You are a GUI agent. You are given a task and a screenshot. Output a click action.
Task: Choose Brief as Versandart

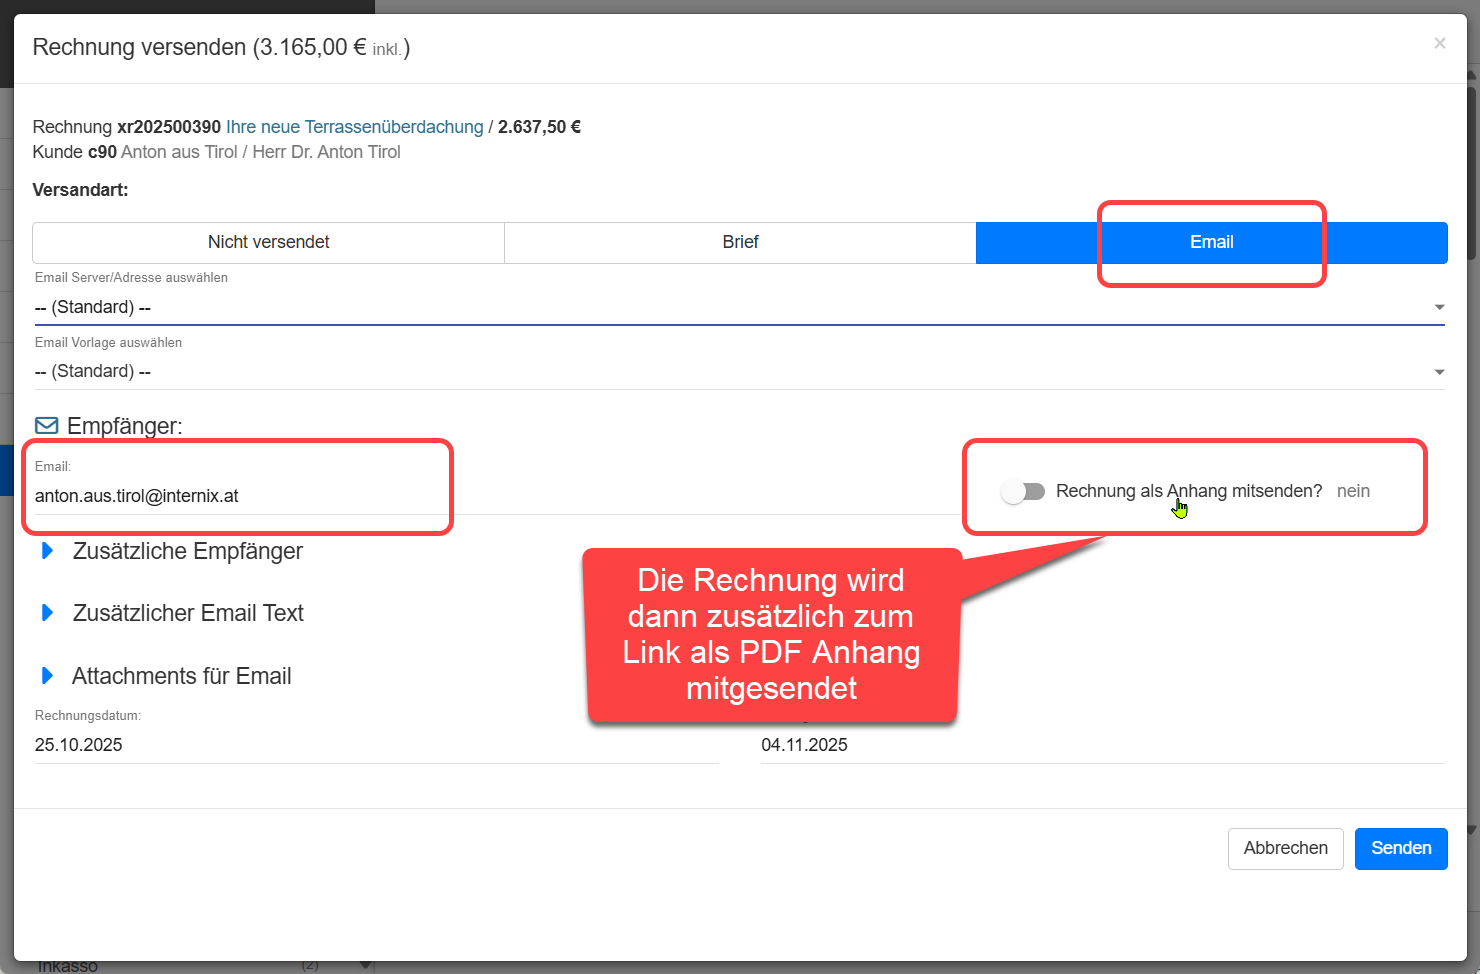(x=740, y=242)
